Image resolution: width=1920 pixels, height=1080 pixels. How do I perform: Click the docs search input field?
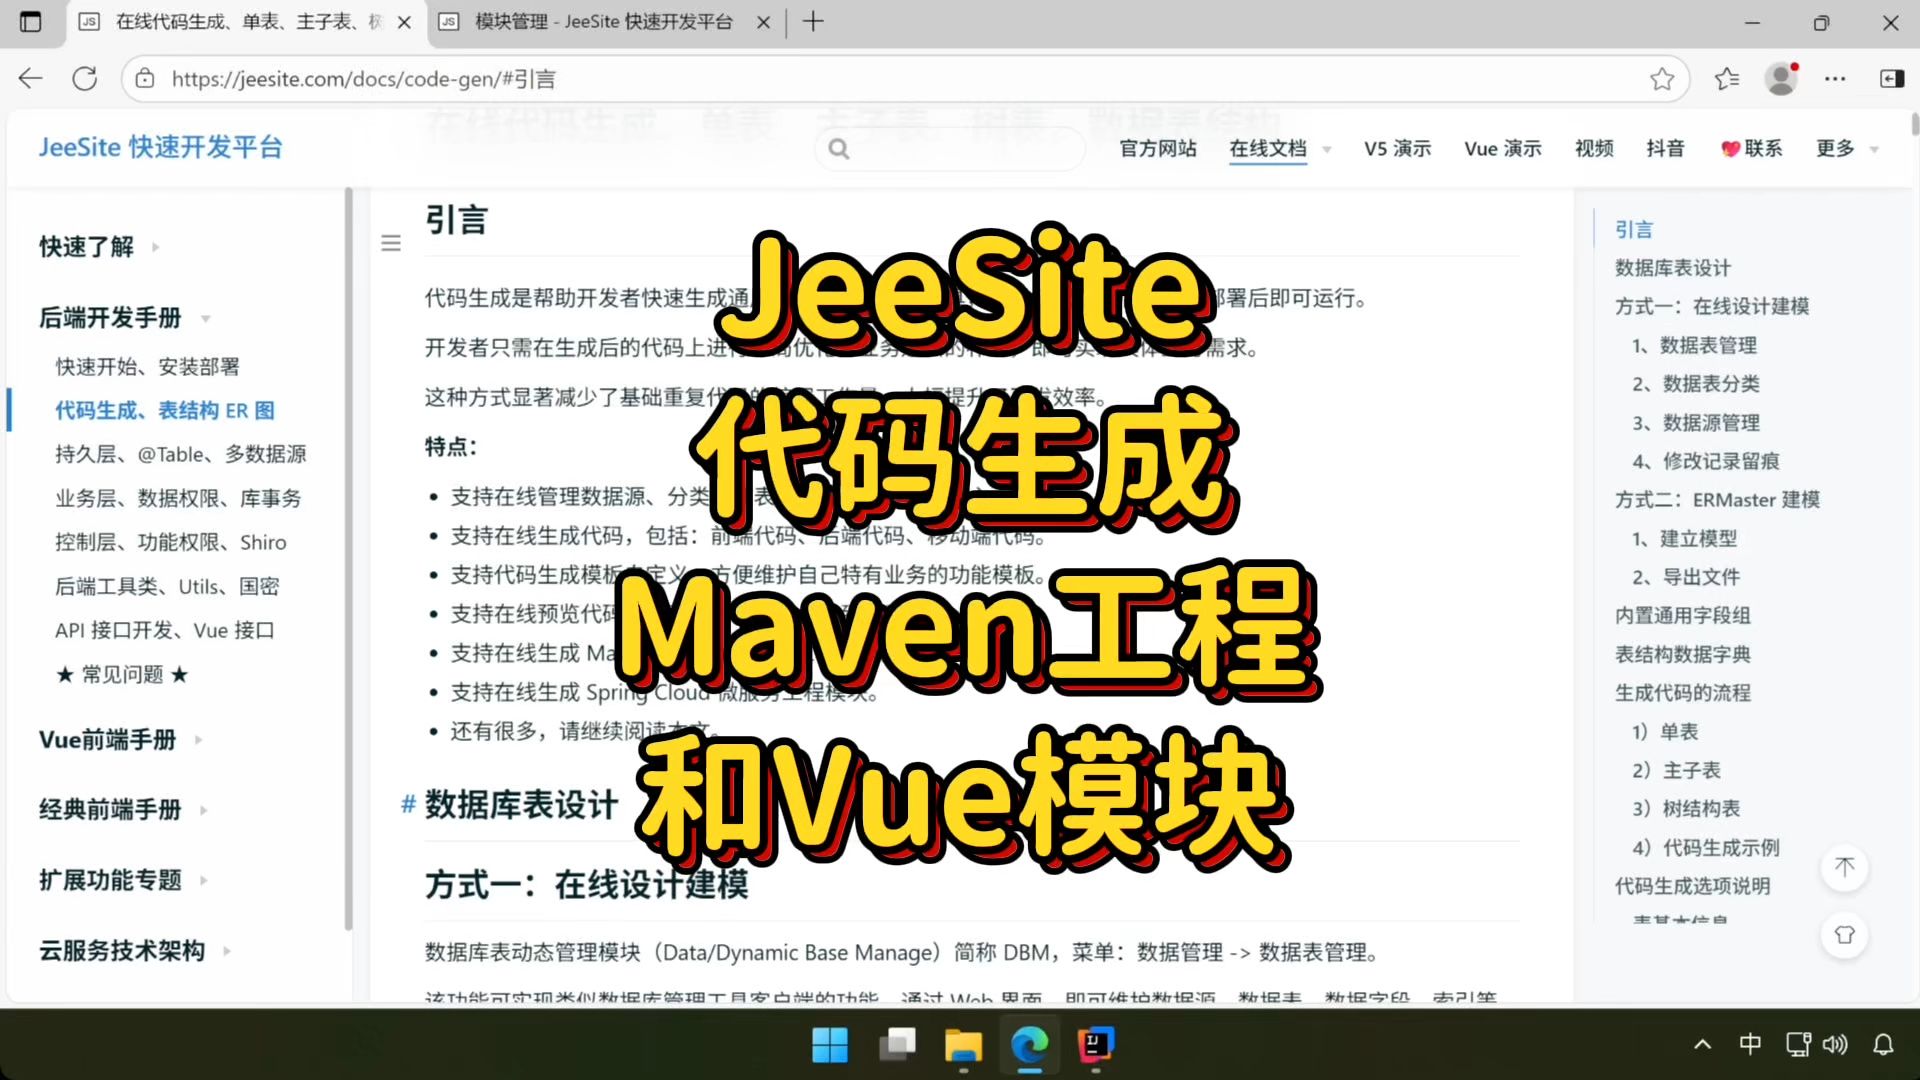click(950, 149)
